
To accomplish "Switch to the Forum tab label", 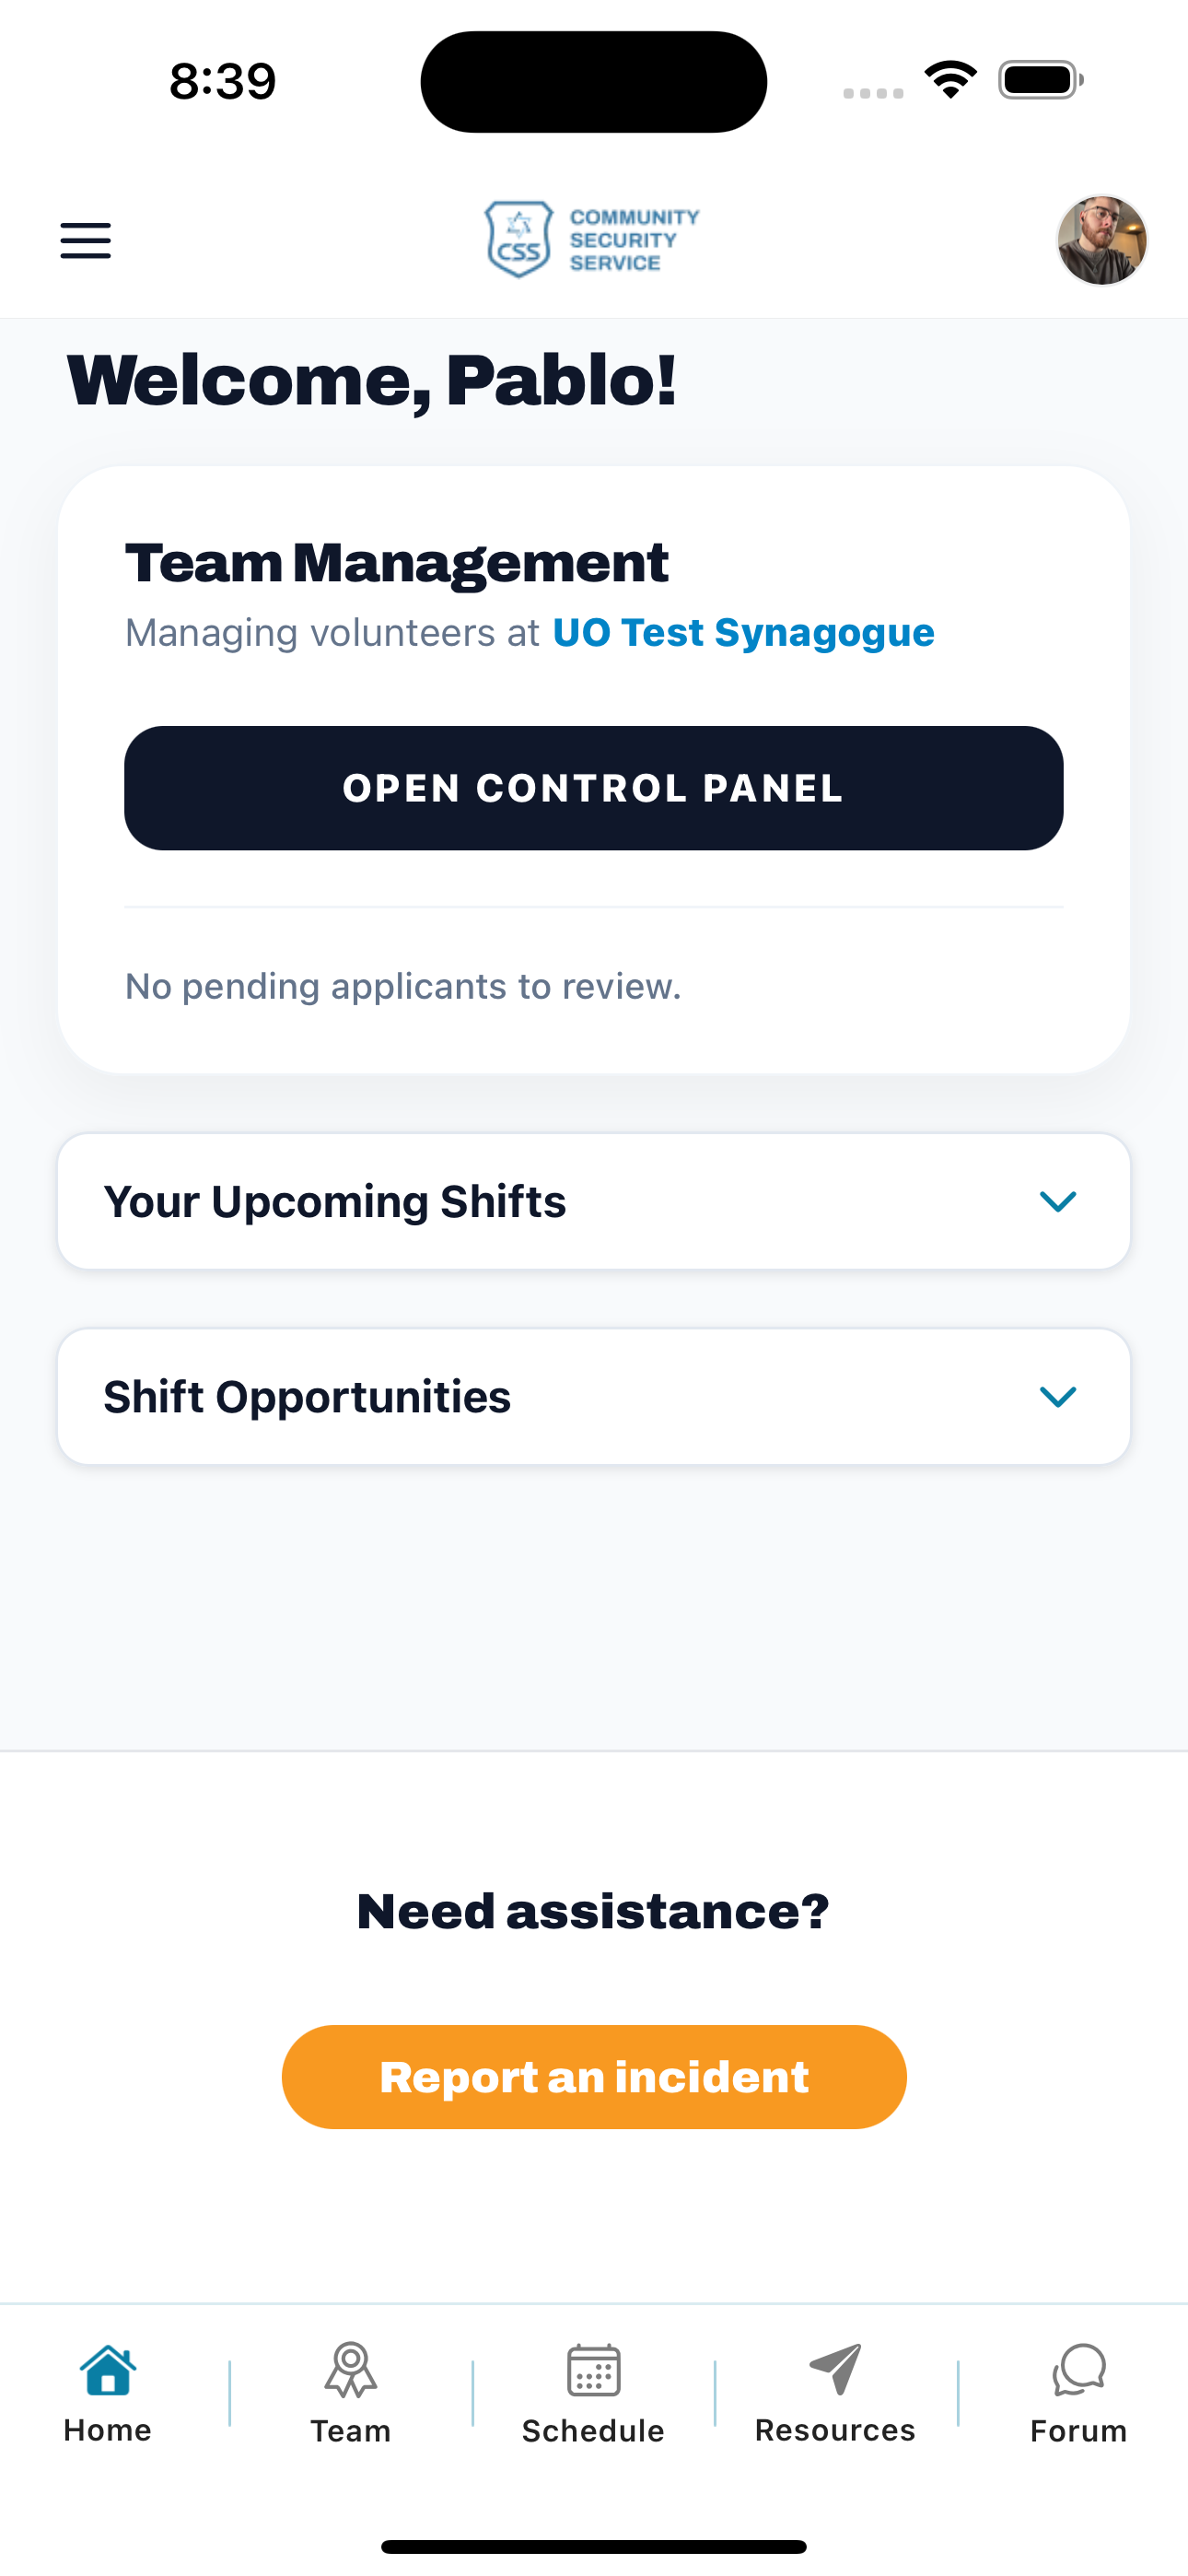I will pyautogui.click(x=1078, y=2431).
